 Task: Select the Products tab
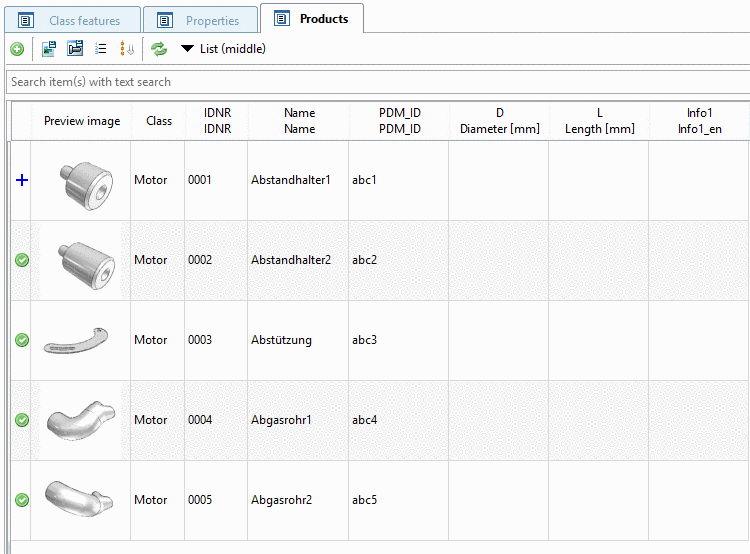tap(312, 19)
